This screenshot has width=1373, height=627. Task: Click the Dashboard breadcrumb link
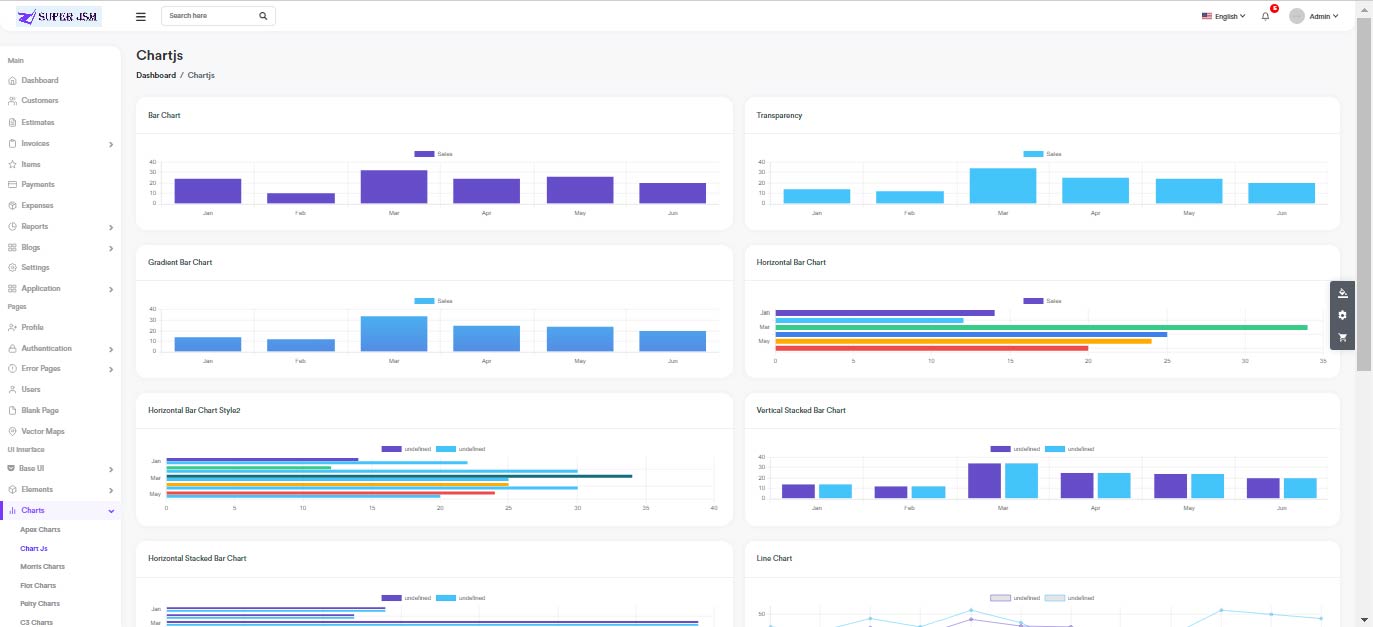[156, 75]
